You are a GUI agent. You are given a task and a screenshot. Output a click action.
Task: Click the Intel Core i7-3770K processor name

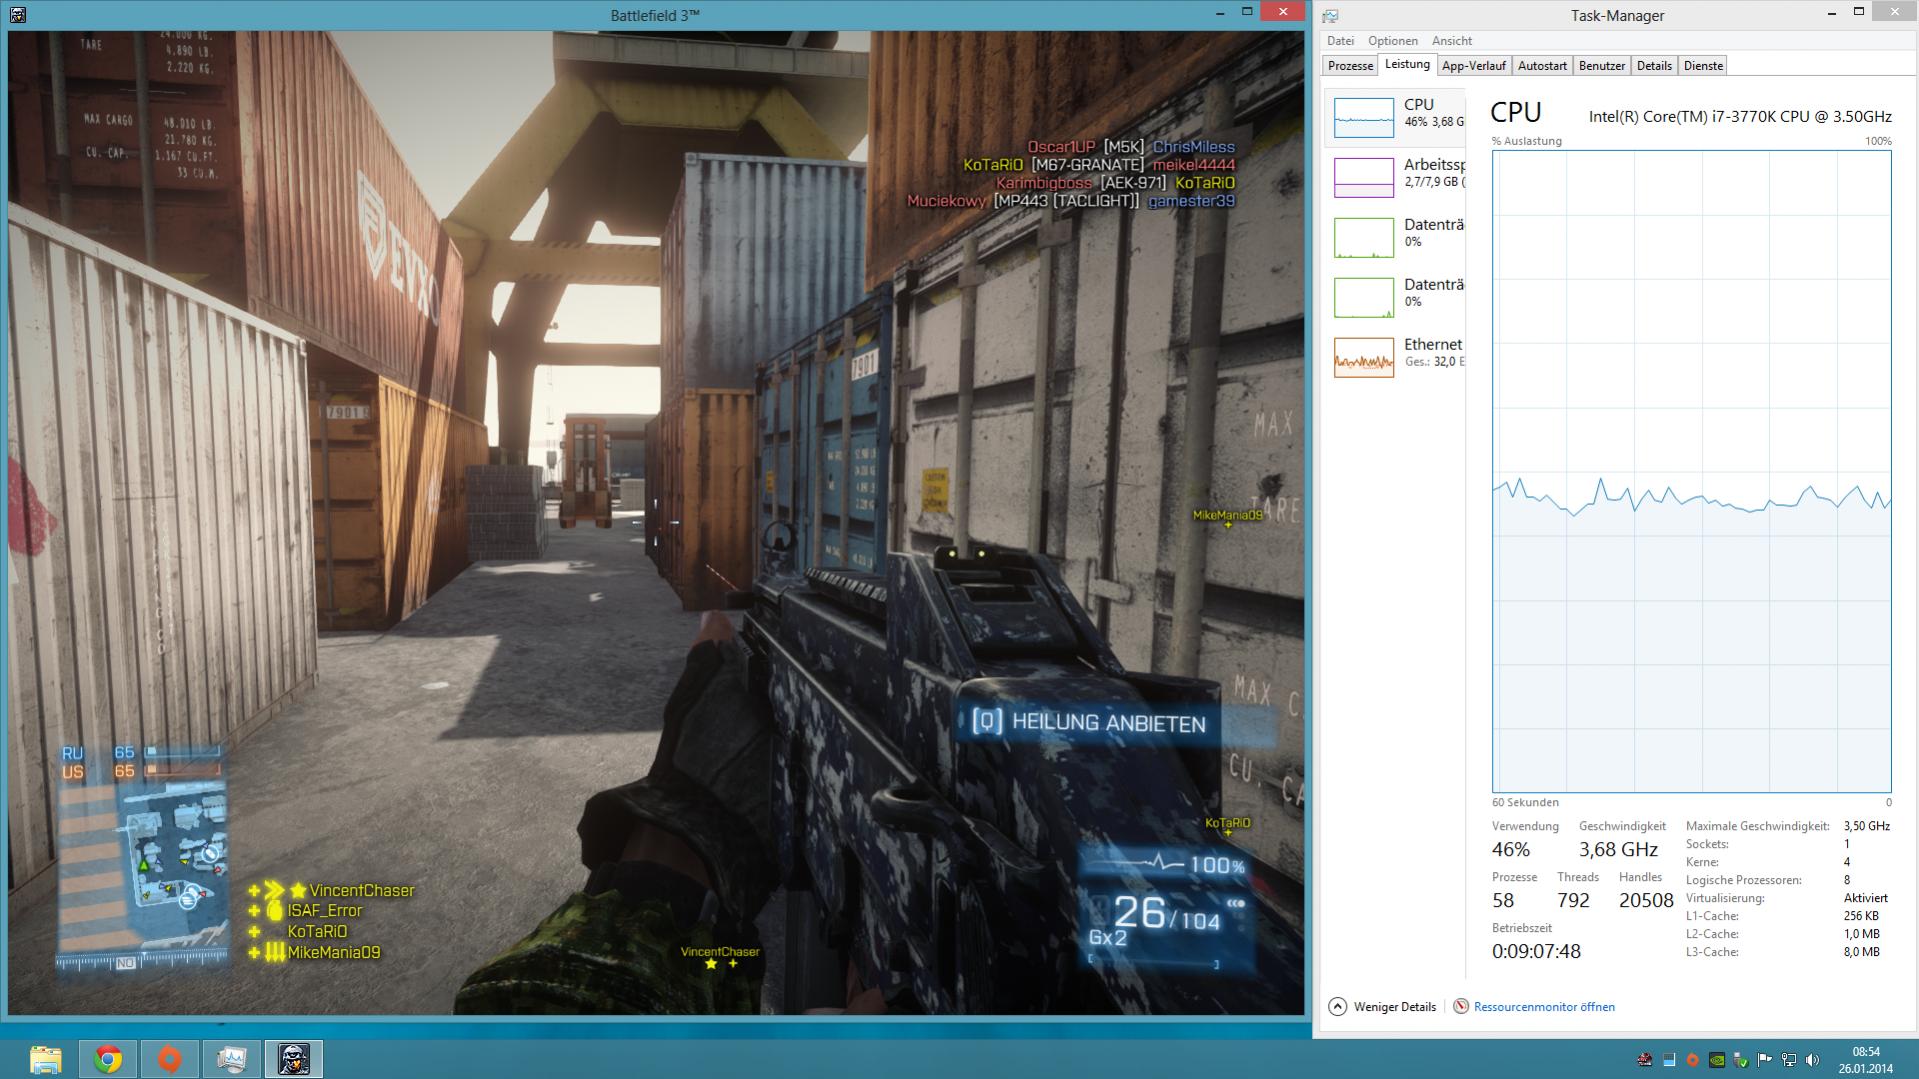click(x=1740, y=116)
